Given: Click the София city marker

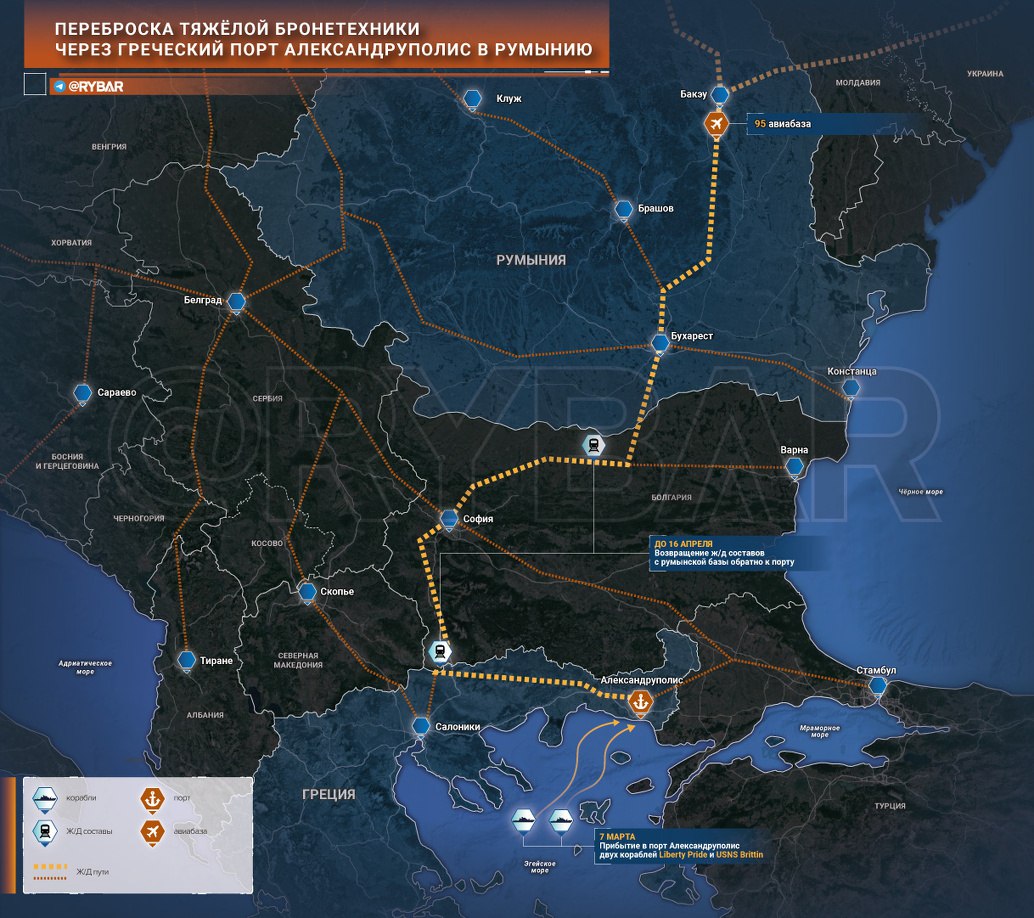Looking at the screenshot, I should coord(450,518).
